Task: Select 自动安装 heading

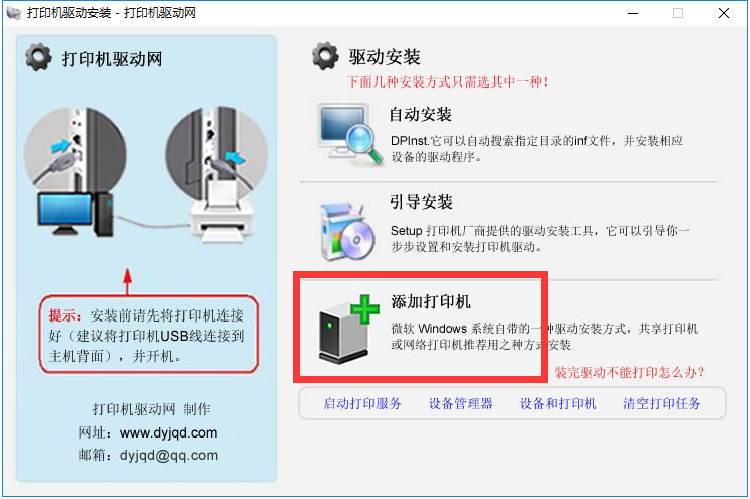Action: (420, 114)
